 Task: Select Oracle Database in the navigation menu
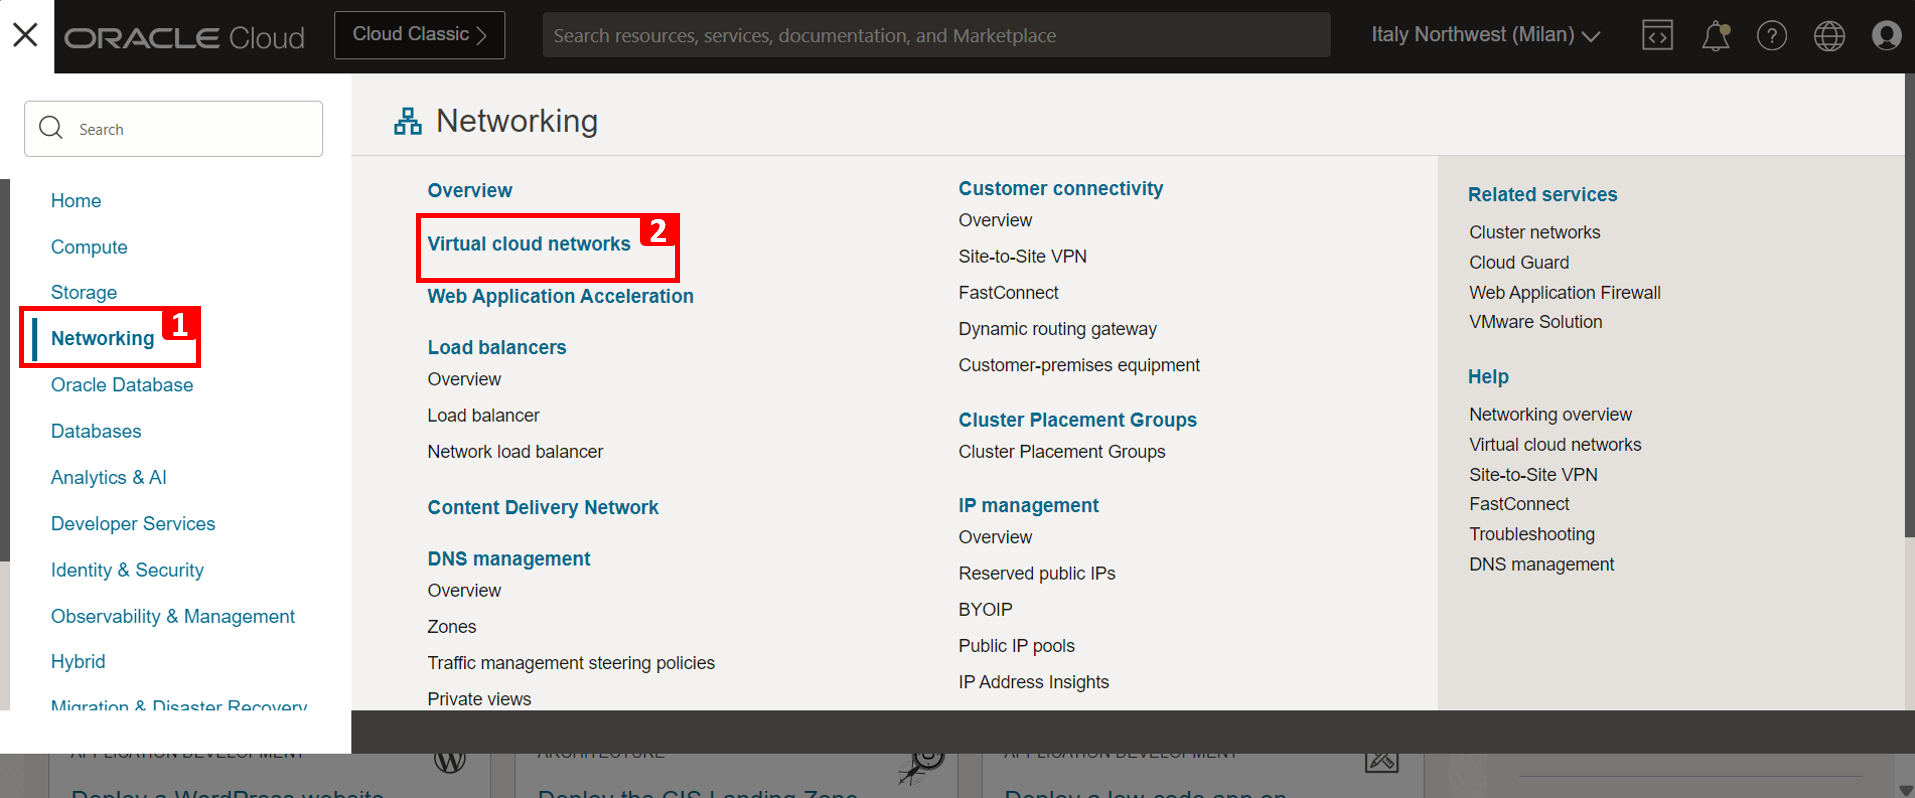pyautogui.click(x=122, y=385)
